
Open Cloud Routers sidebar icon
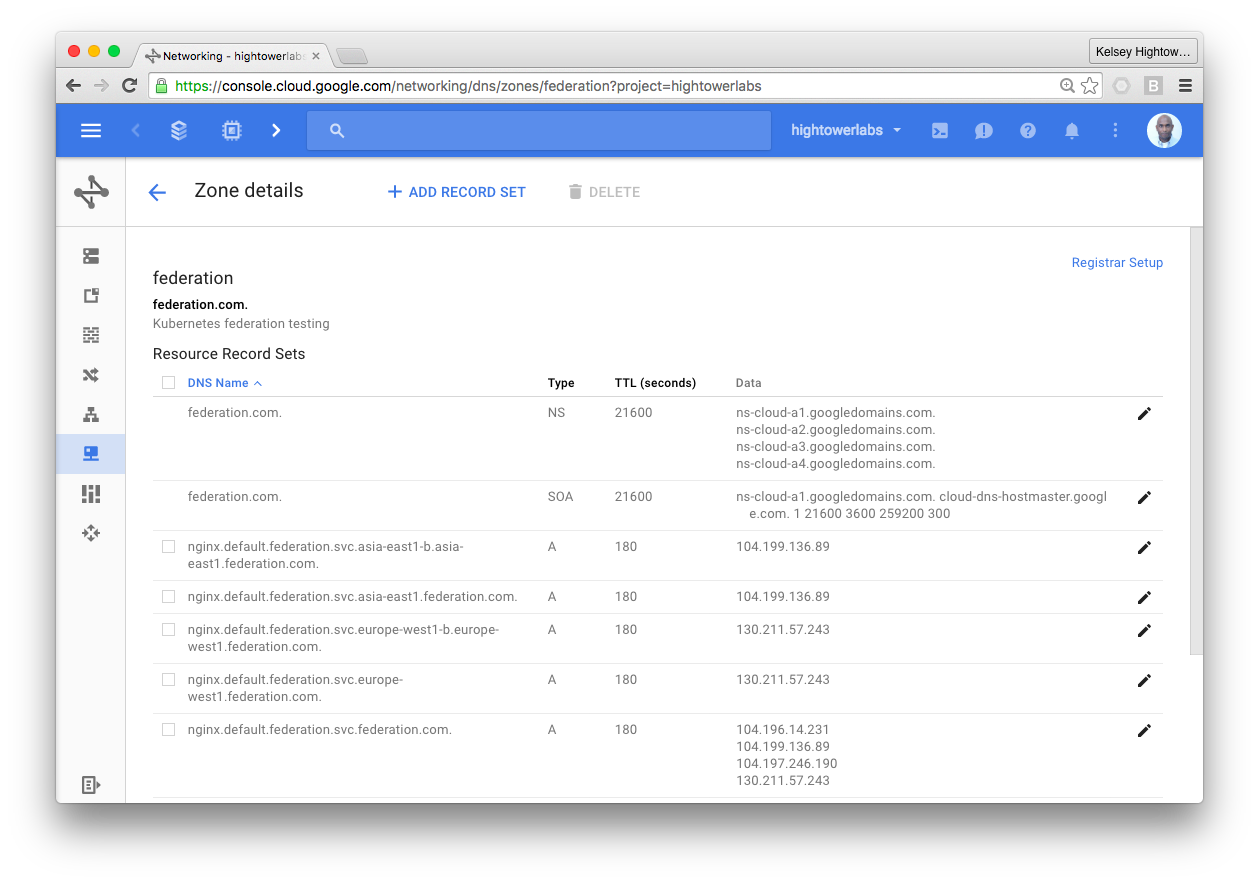click(91, 533)
